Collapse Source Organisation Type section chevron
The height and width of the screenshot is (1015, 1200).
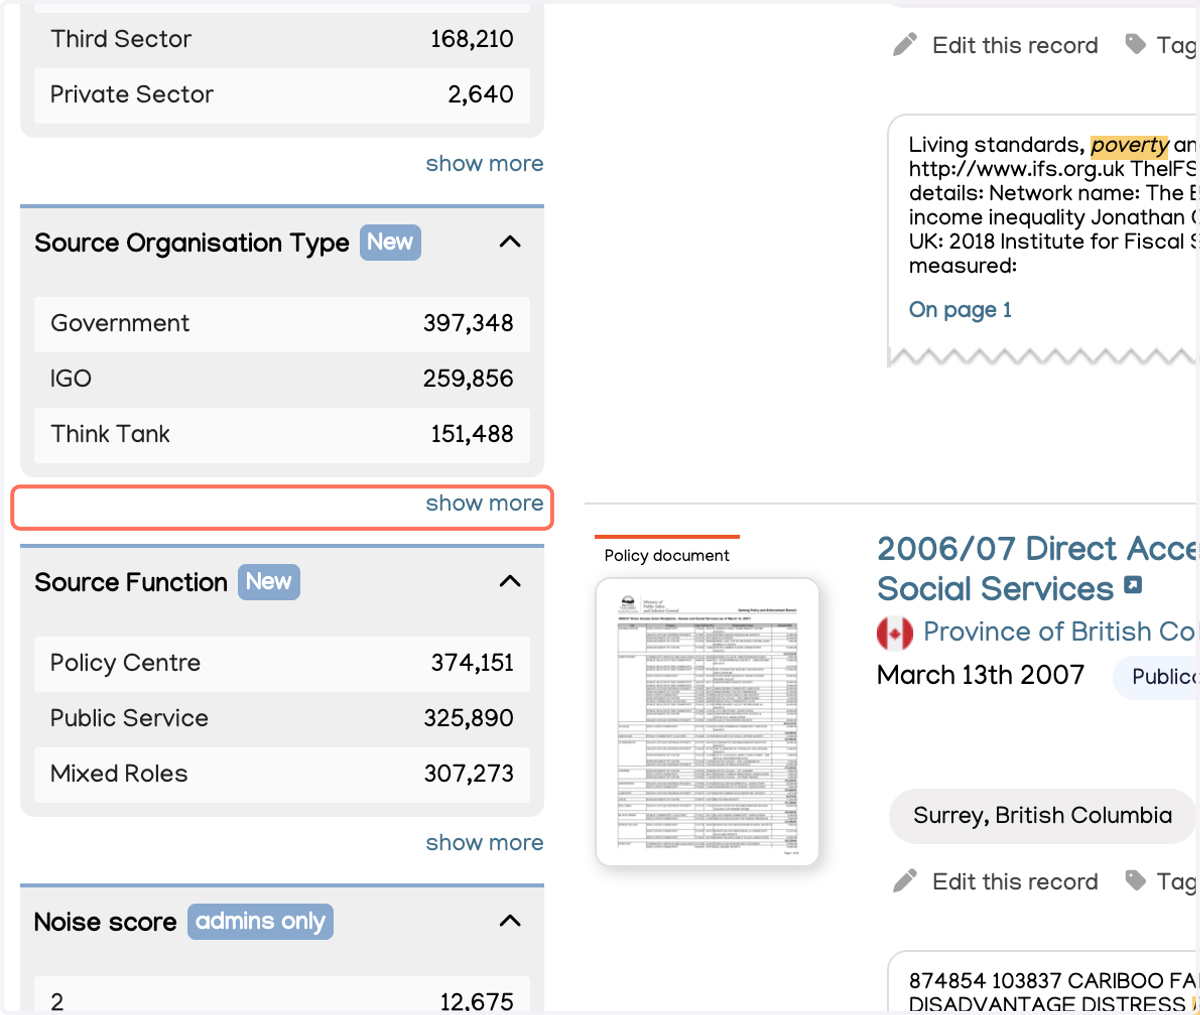click(510, 242)
